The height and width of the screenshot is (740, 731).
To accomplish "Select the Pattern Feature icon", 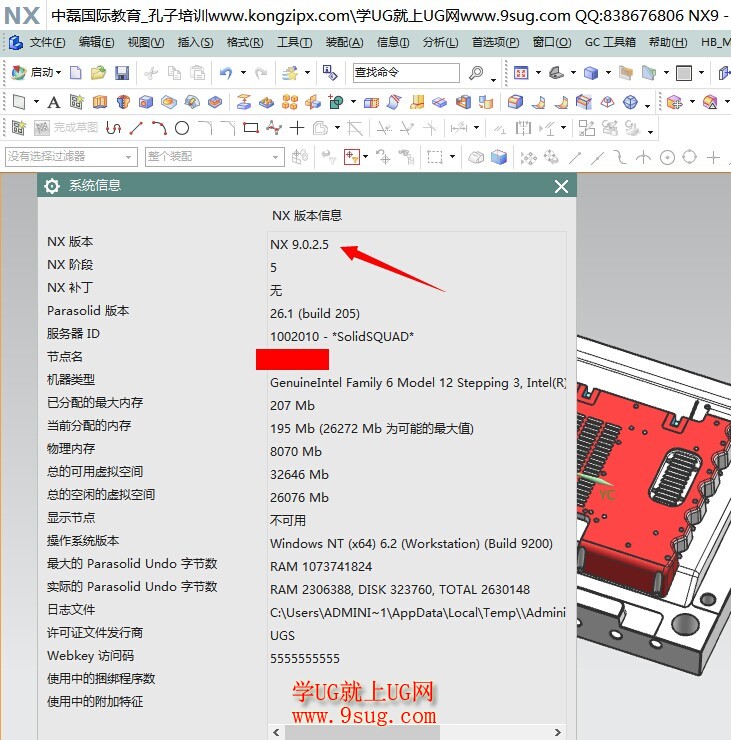I will click(x=290, y=102).
